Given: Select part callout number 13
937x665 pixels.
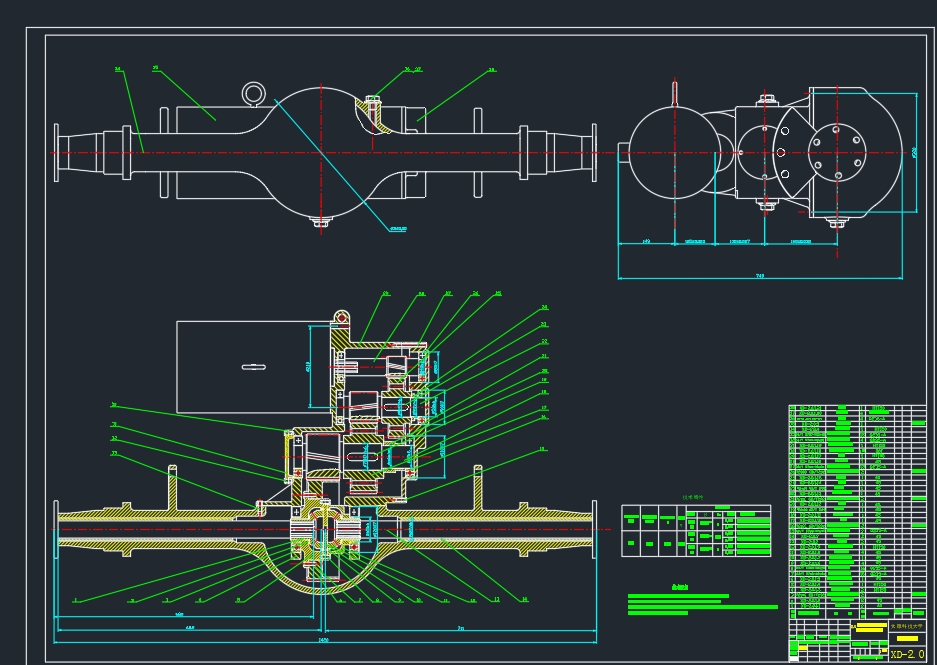Looking at the screenshot, I should pyautogui.click(x=497, y=599).
